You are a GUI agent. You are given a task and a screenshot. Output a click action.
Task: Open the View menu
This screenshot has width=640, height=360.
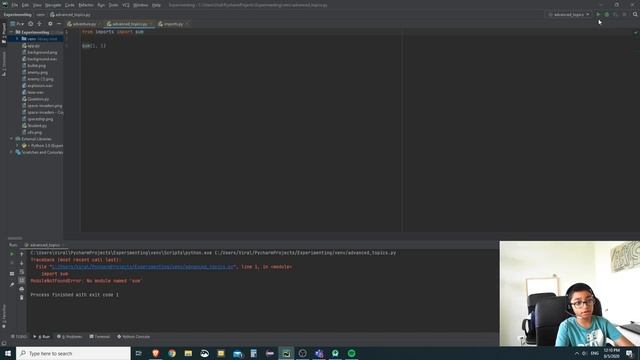pyautogui.click(x=37, y=5)
